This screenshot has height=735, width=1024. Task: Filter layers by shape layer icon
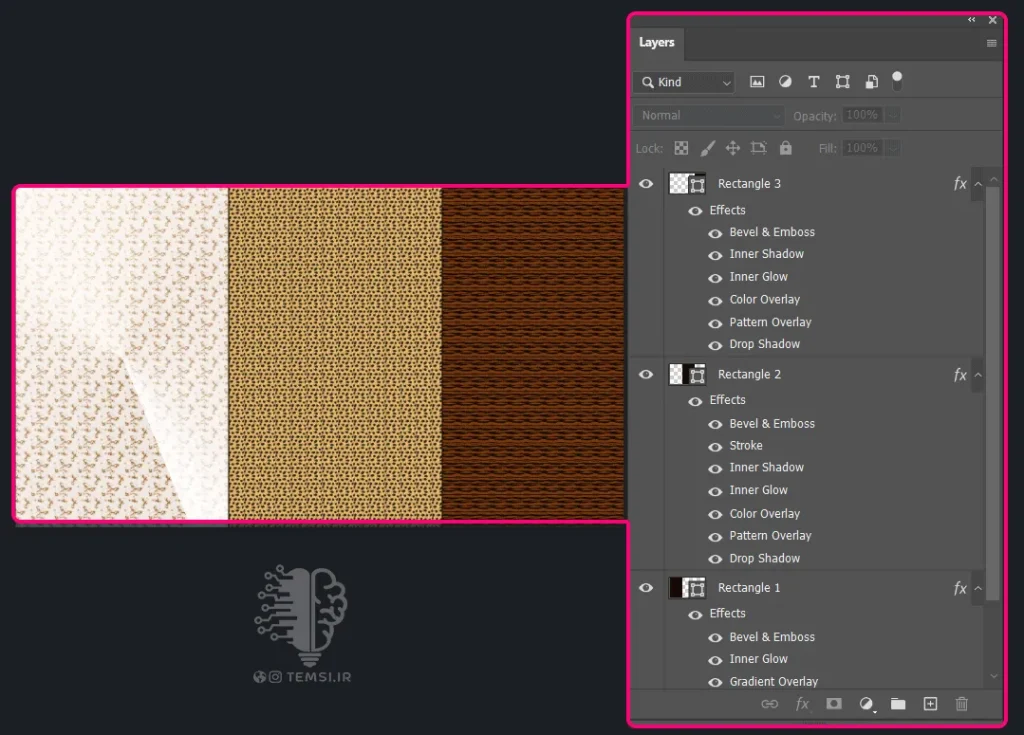pyautogui.click(x=842, y=82)
